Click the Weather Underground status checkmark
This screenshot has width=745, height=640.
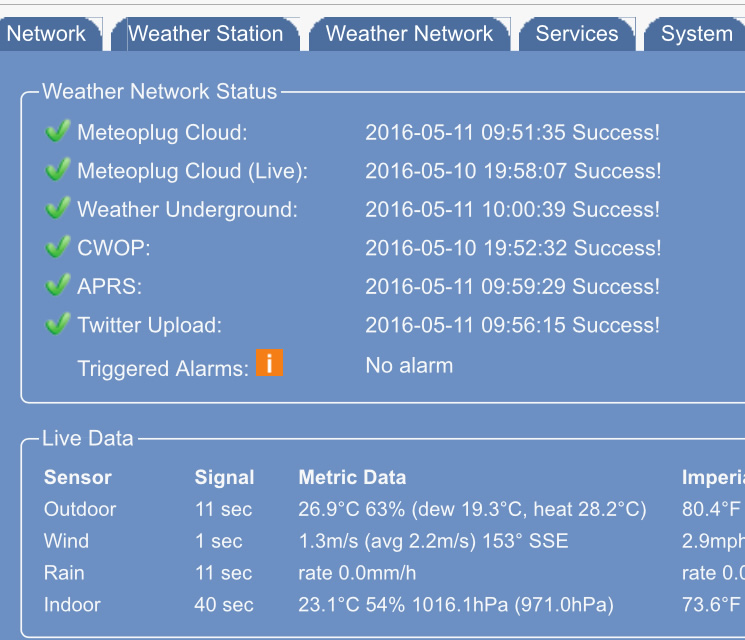tap(57, 209)
